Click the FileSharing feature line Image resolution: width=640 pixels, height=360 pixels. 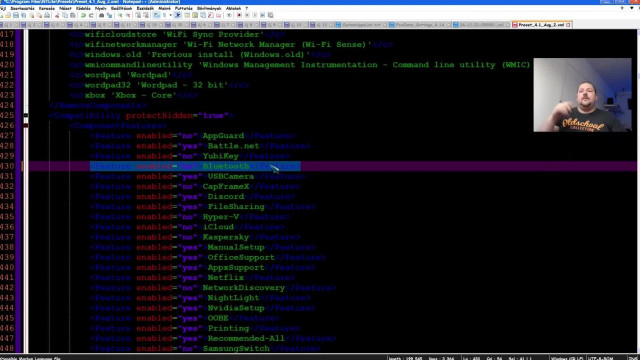[203, 207]
